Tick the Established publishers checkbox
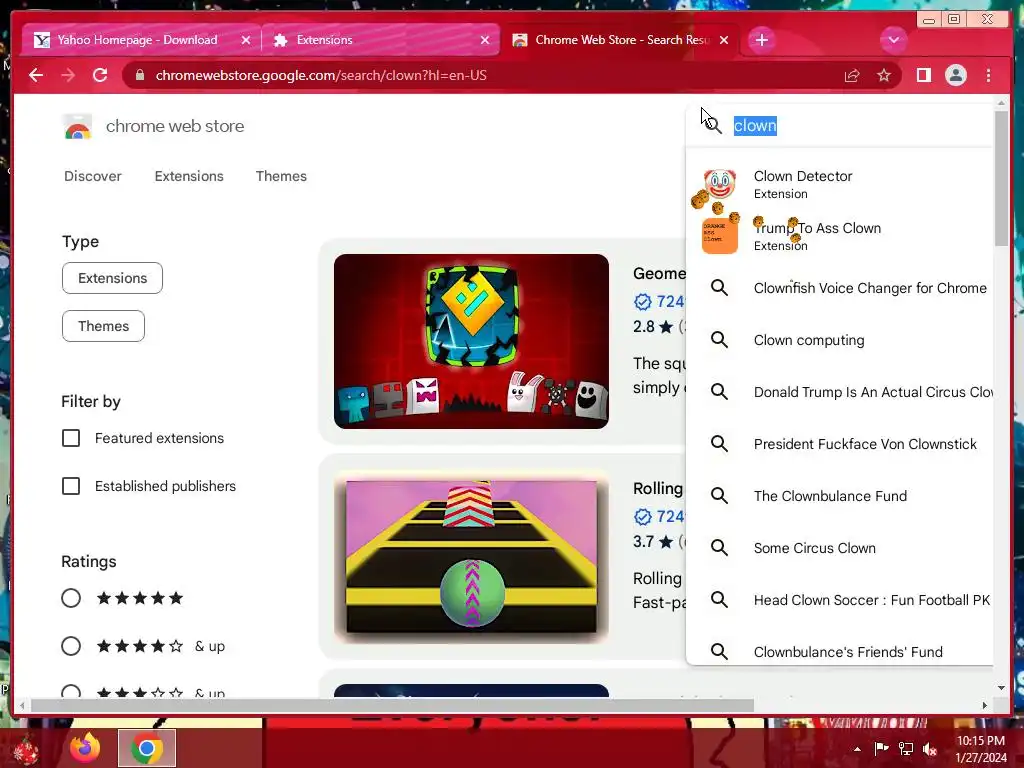This screenshot has width=1024, height=768. (x=71, y=486)
